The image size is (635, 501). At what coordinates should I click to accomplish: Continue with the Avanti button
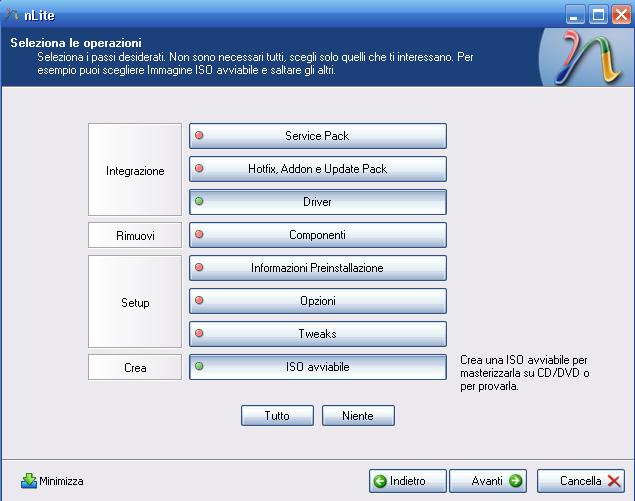pyautogui.click(x=488, y=481)
